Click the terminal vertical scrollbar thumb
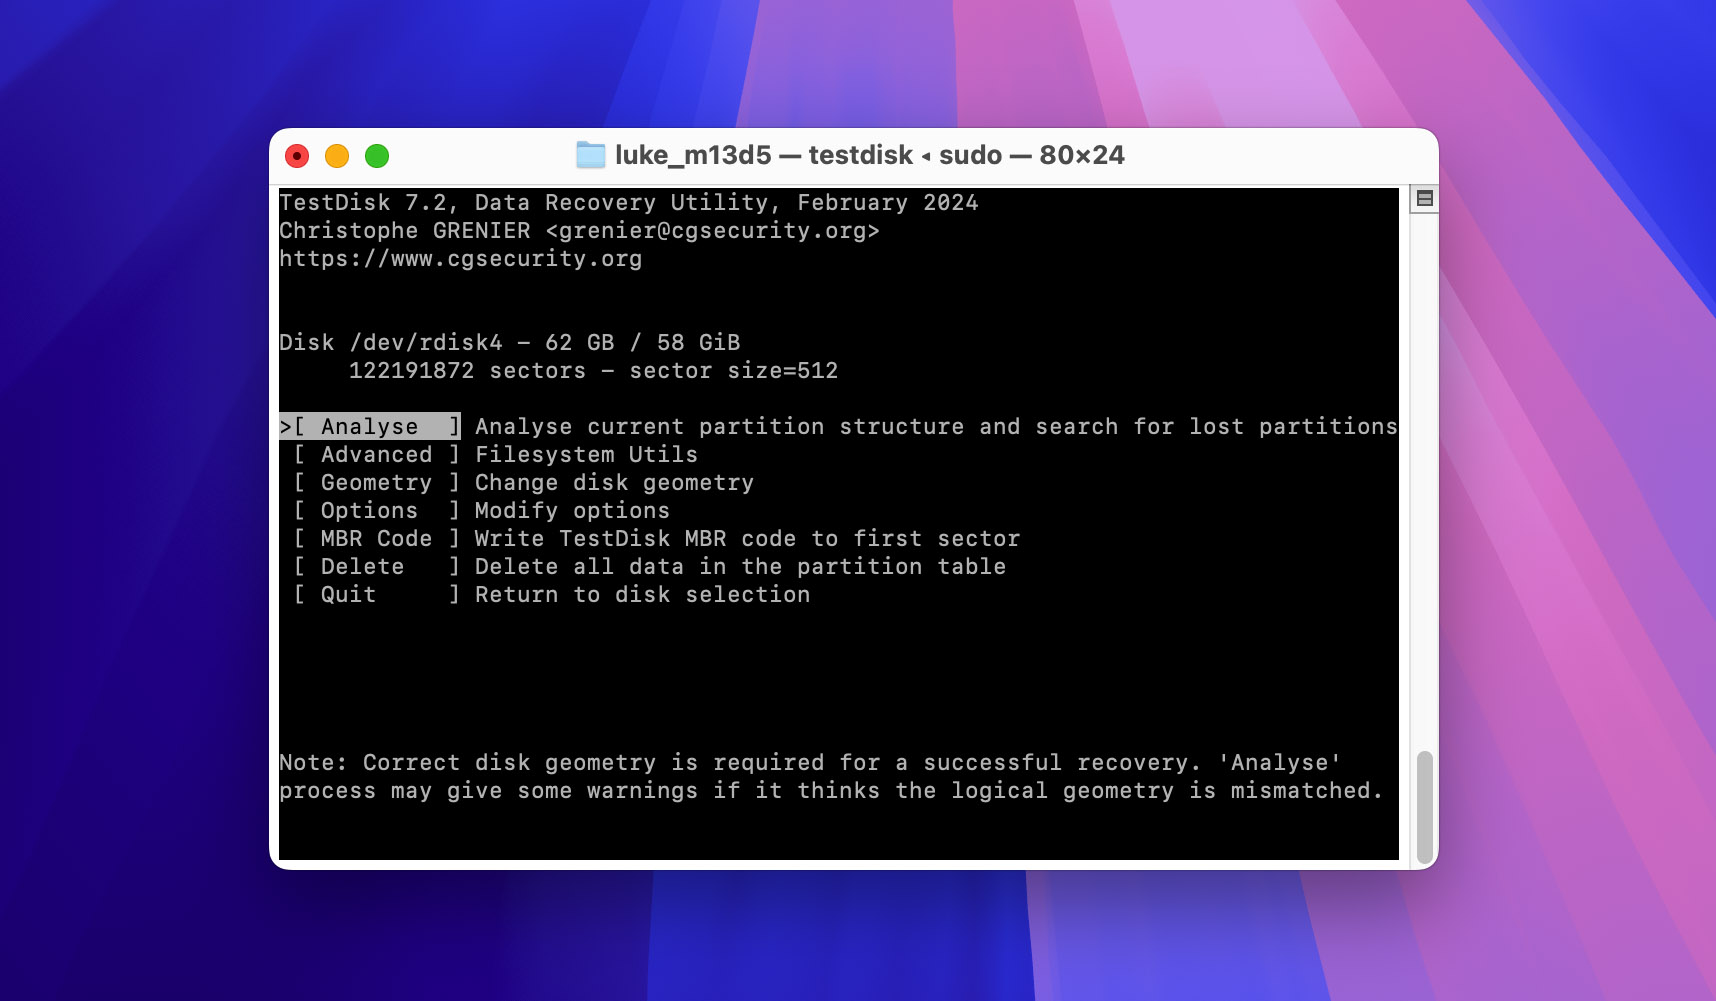Screen dimensions: 1716x1001 (x=1425, y=807)
